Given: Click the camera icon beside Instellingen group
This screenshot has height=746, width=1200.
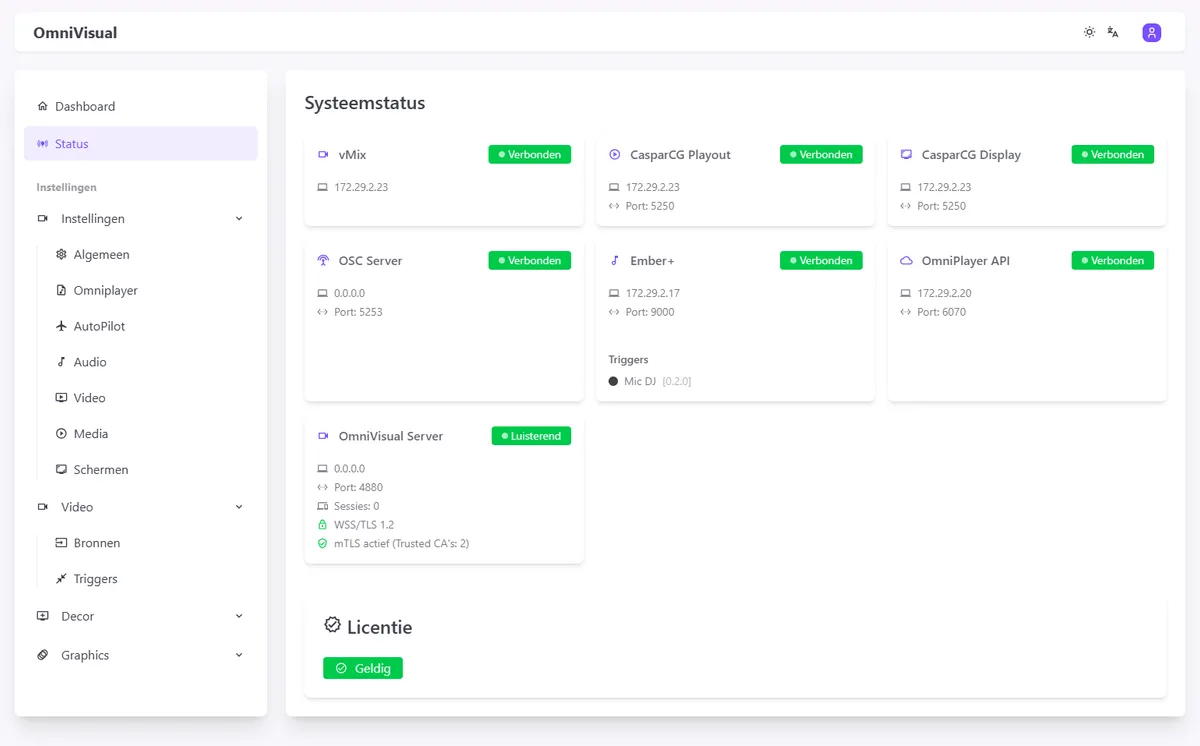Looking at the screenshot, I should click(43, 219).
